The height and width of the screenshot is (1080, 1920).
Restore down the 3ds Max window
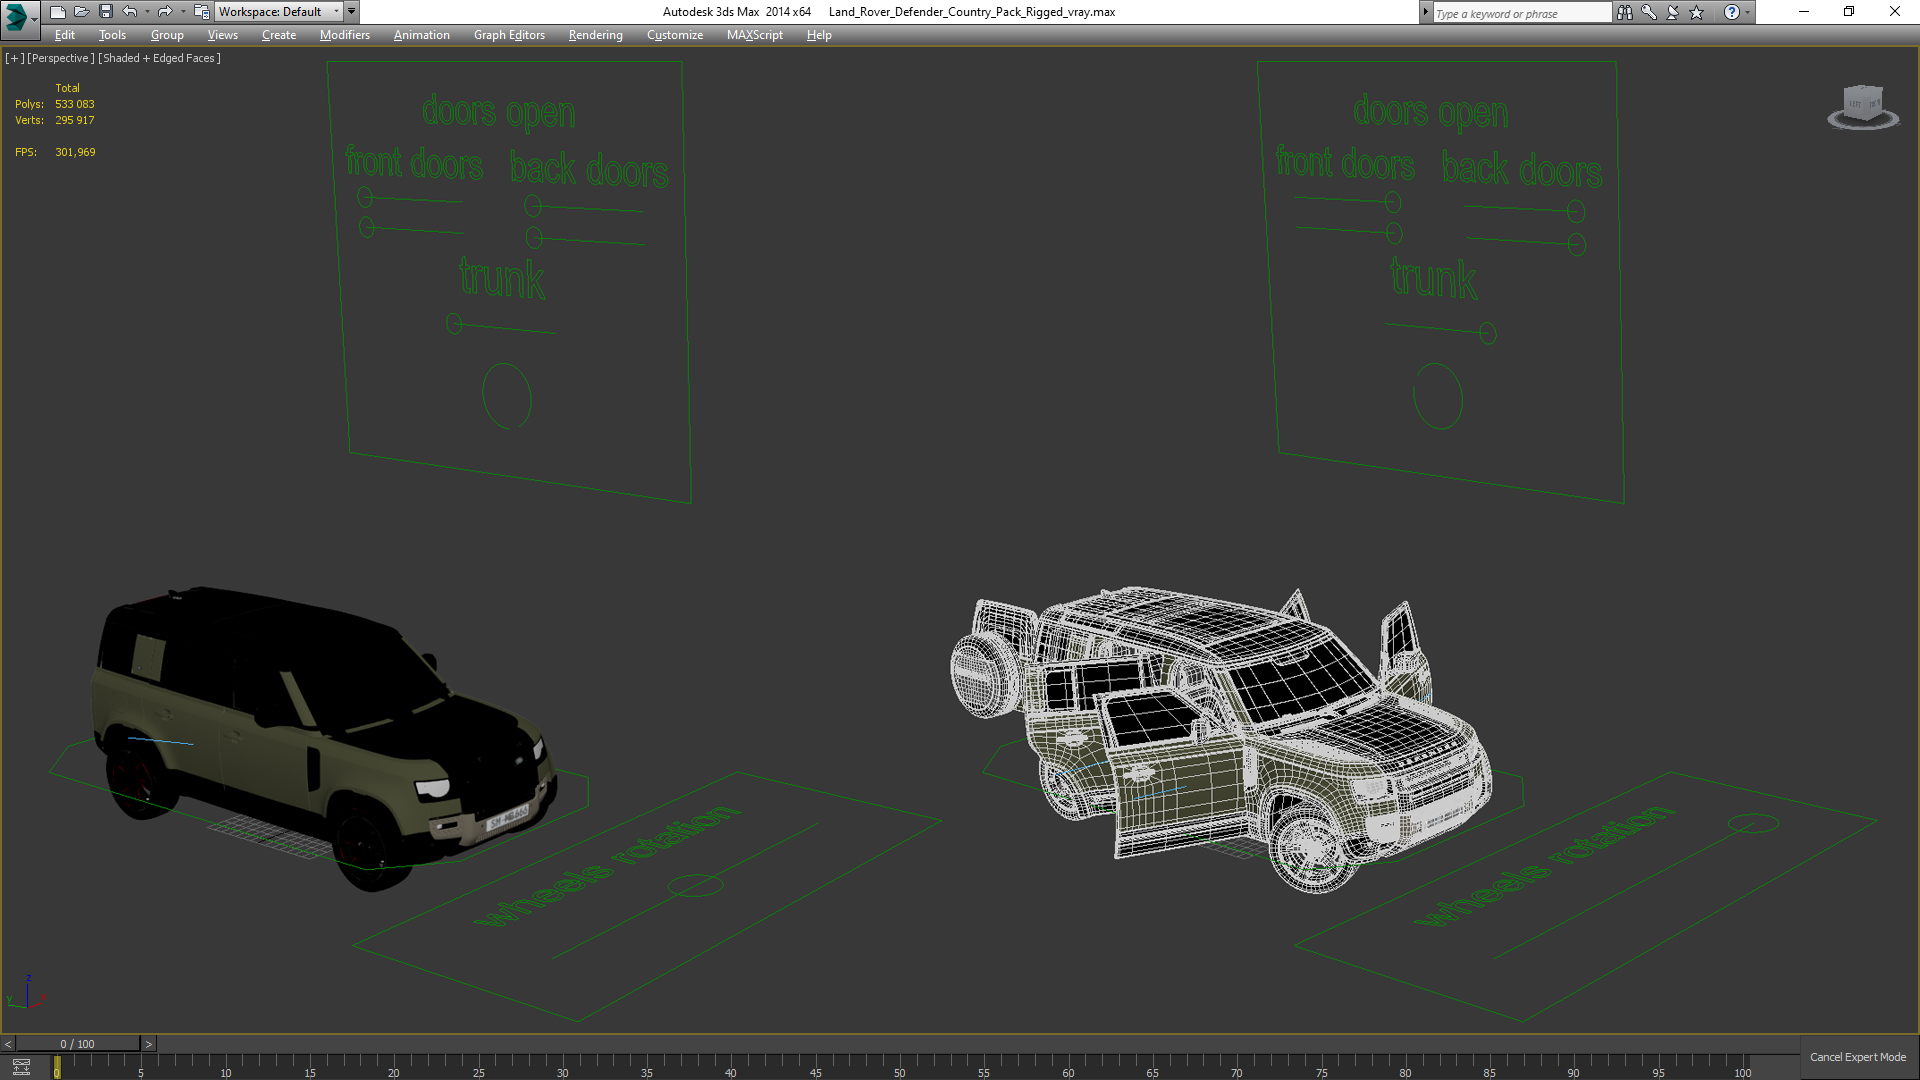[1849, 12]
